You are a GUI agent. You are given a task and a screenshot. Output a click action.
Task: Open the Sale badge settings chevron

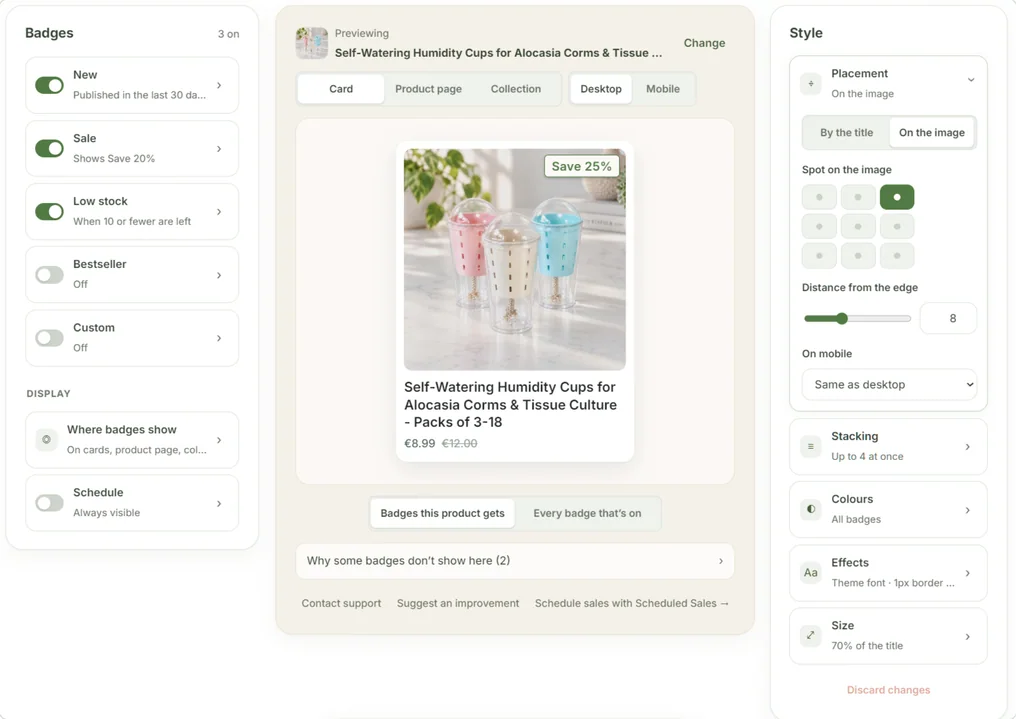coord(219,149)
